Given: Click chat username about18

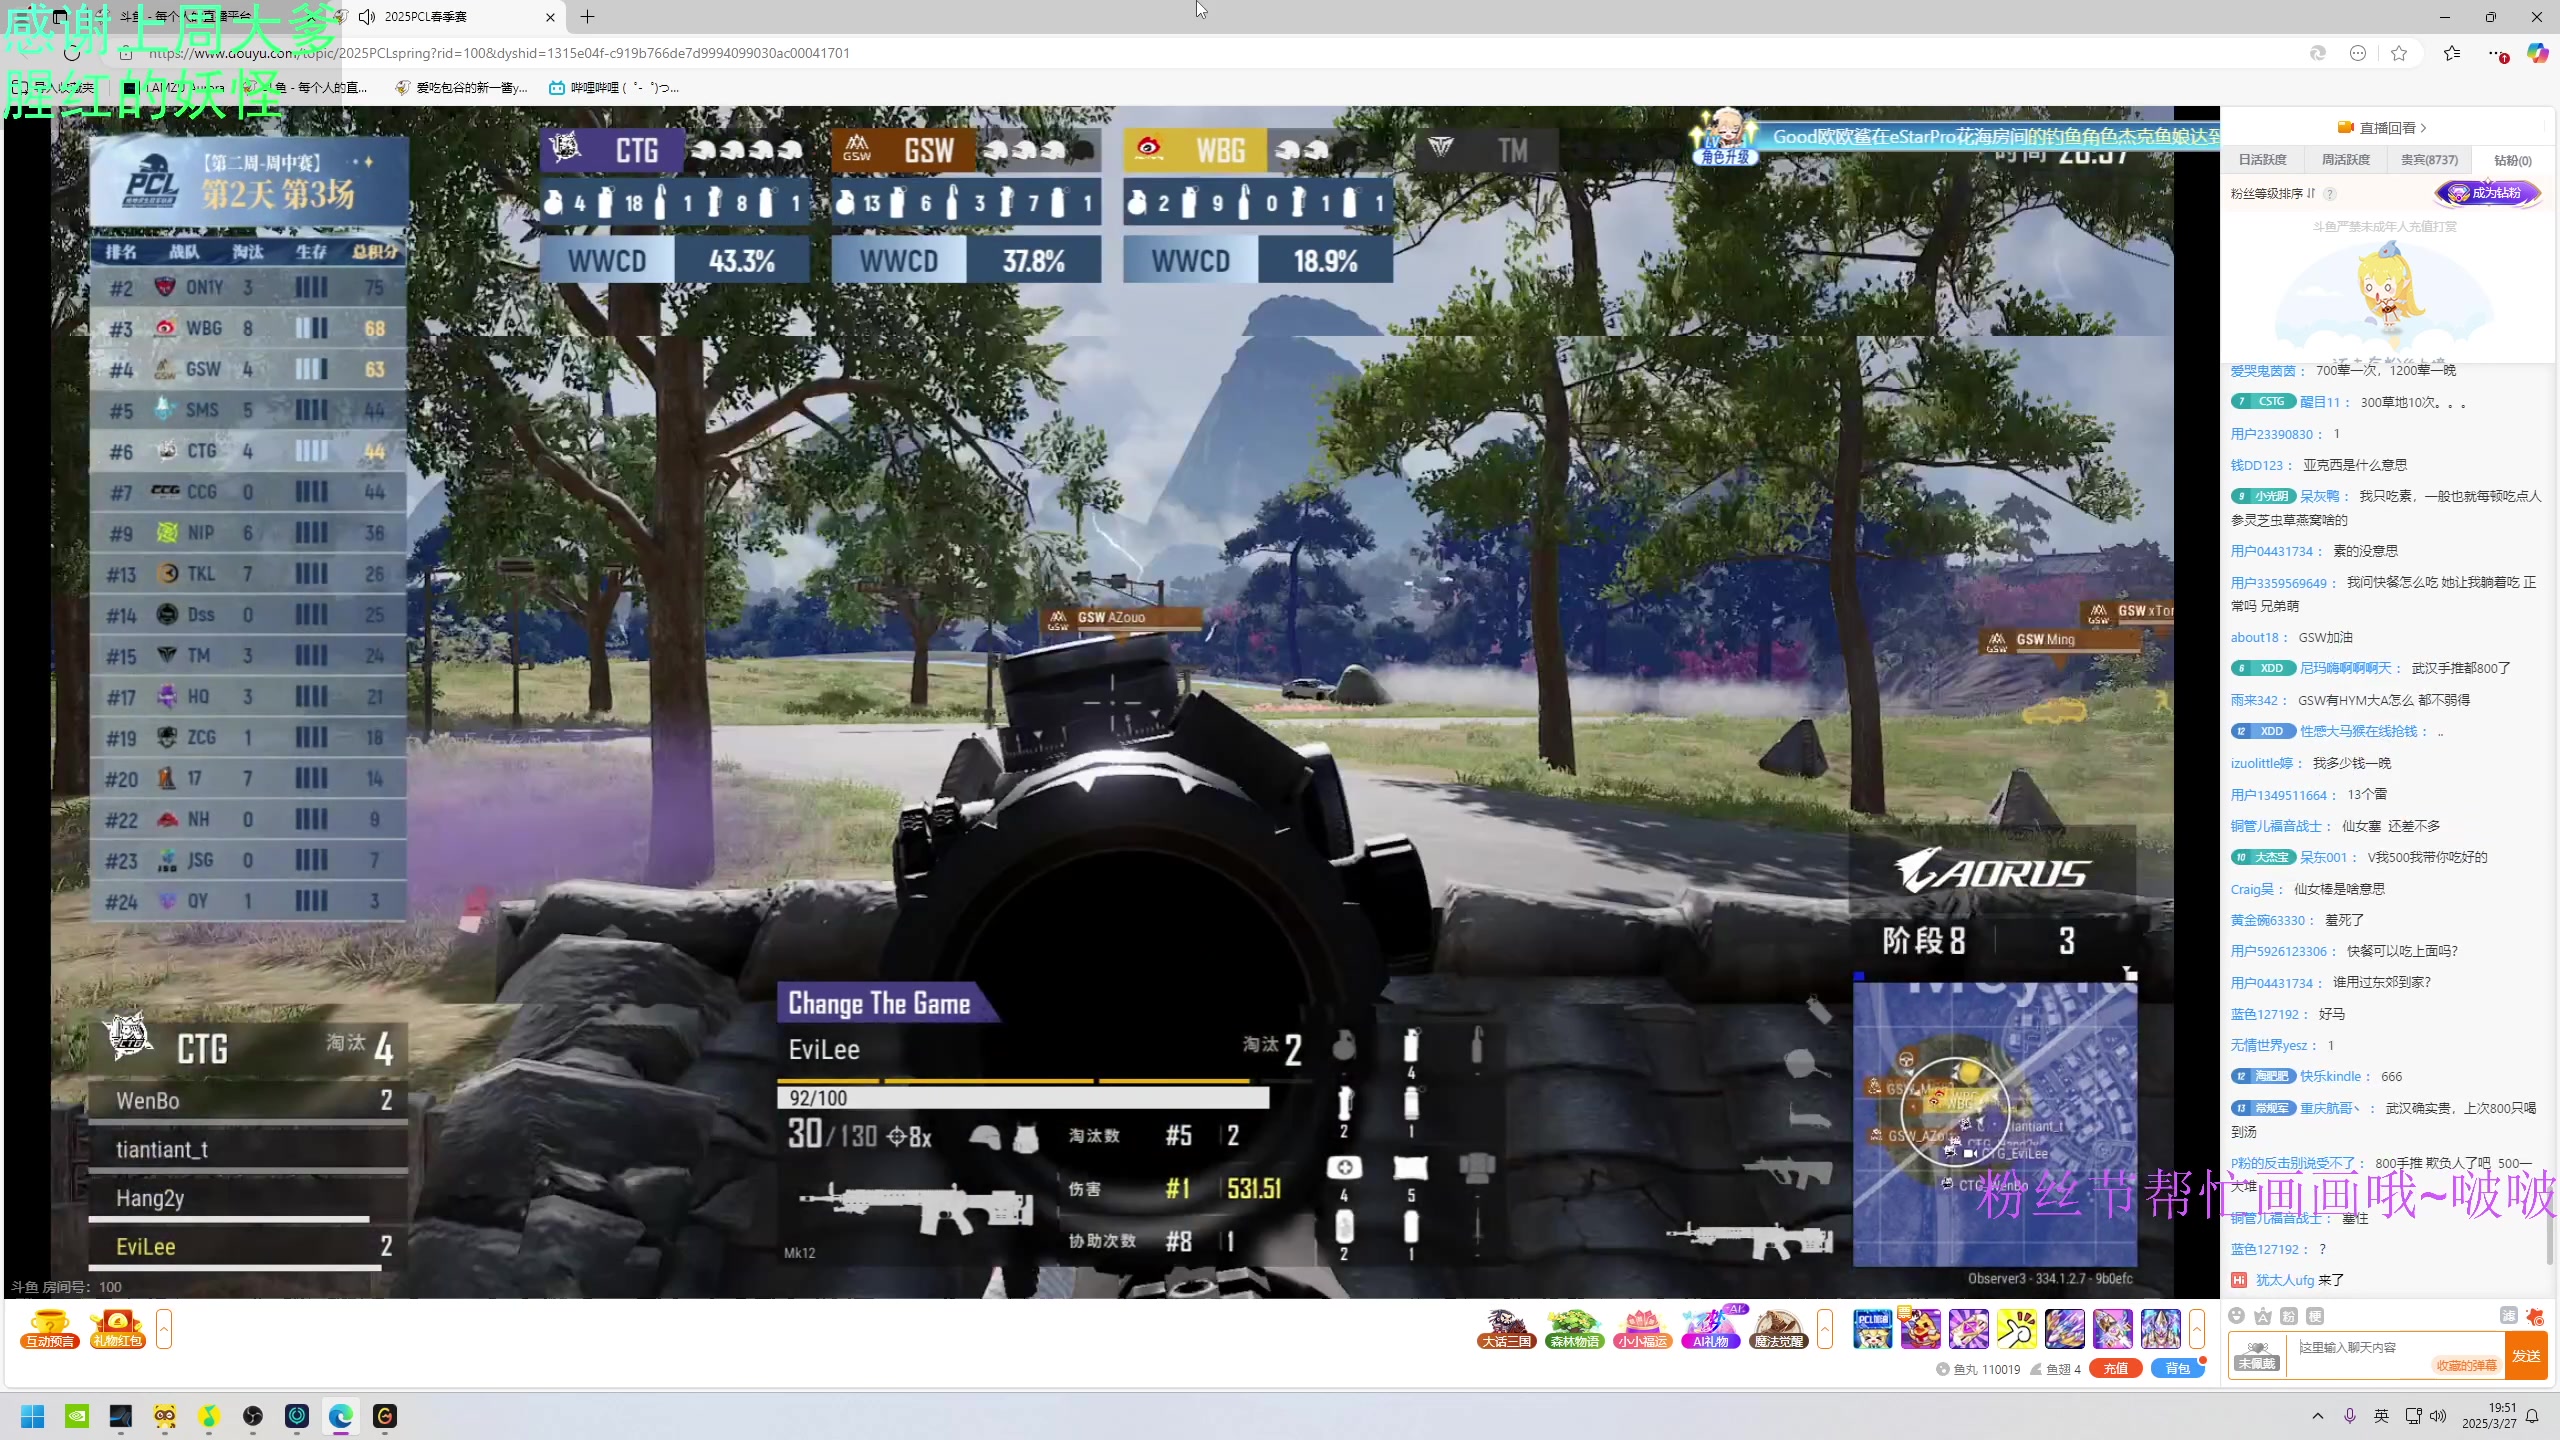Looking at the screenshot, I should 2255,637.
